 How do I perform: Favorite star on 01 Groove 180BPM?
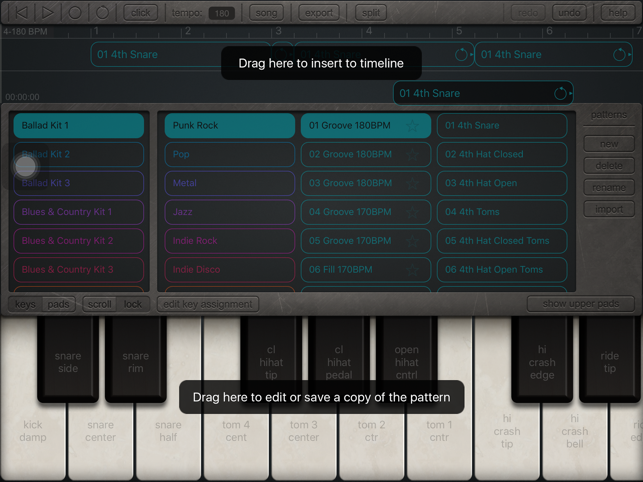pos(412,126)
